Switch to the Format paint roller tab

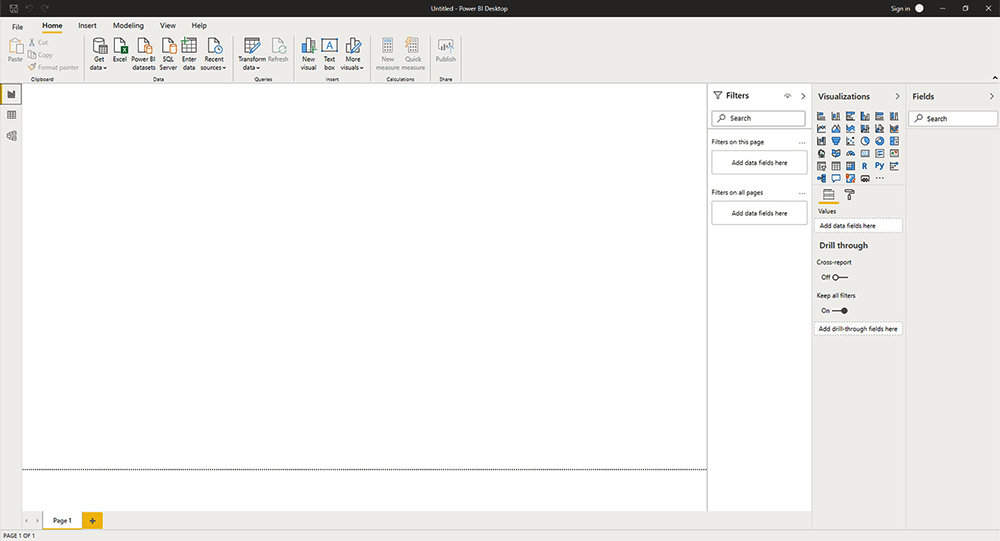point(849,195)
